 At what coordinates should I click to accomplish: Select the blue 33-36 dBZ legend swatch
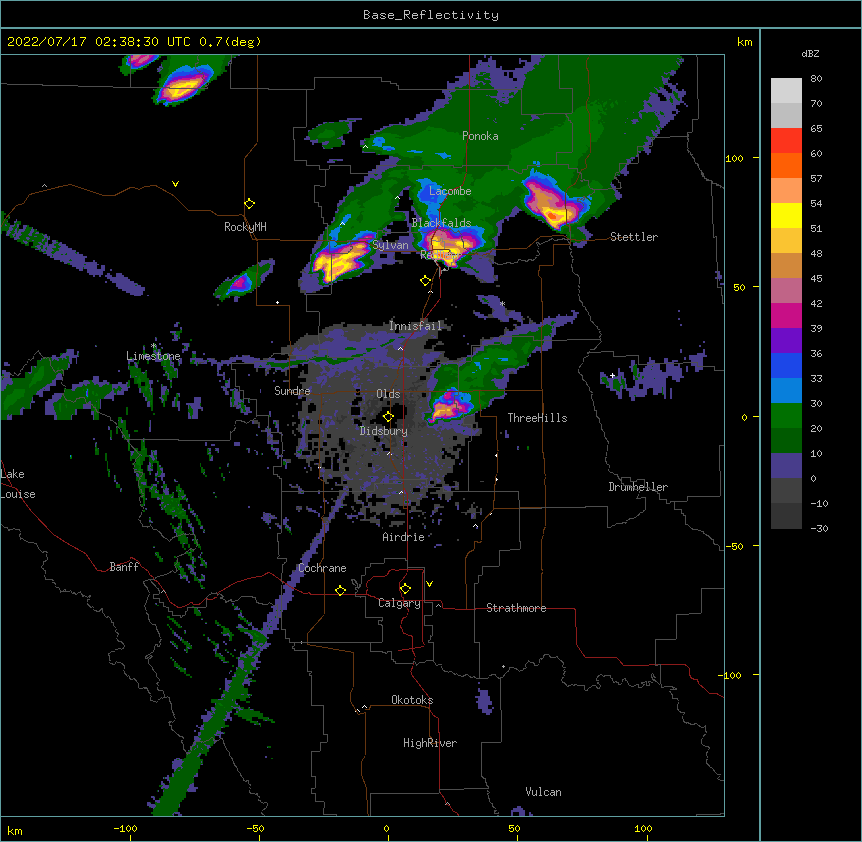point(786,365)
